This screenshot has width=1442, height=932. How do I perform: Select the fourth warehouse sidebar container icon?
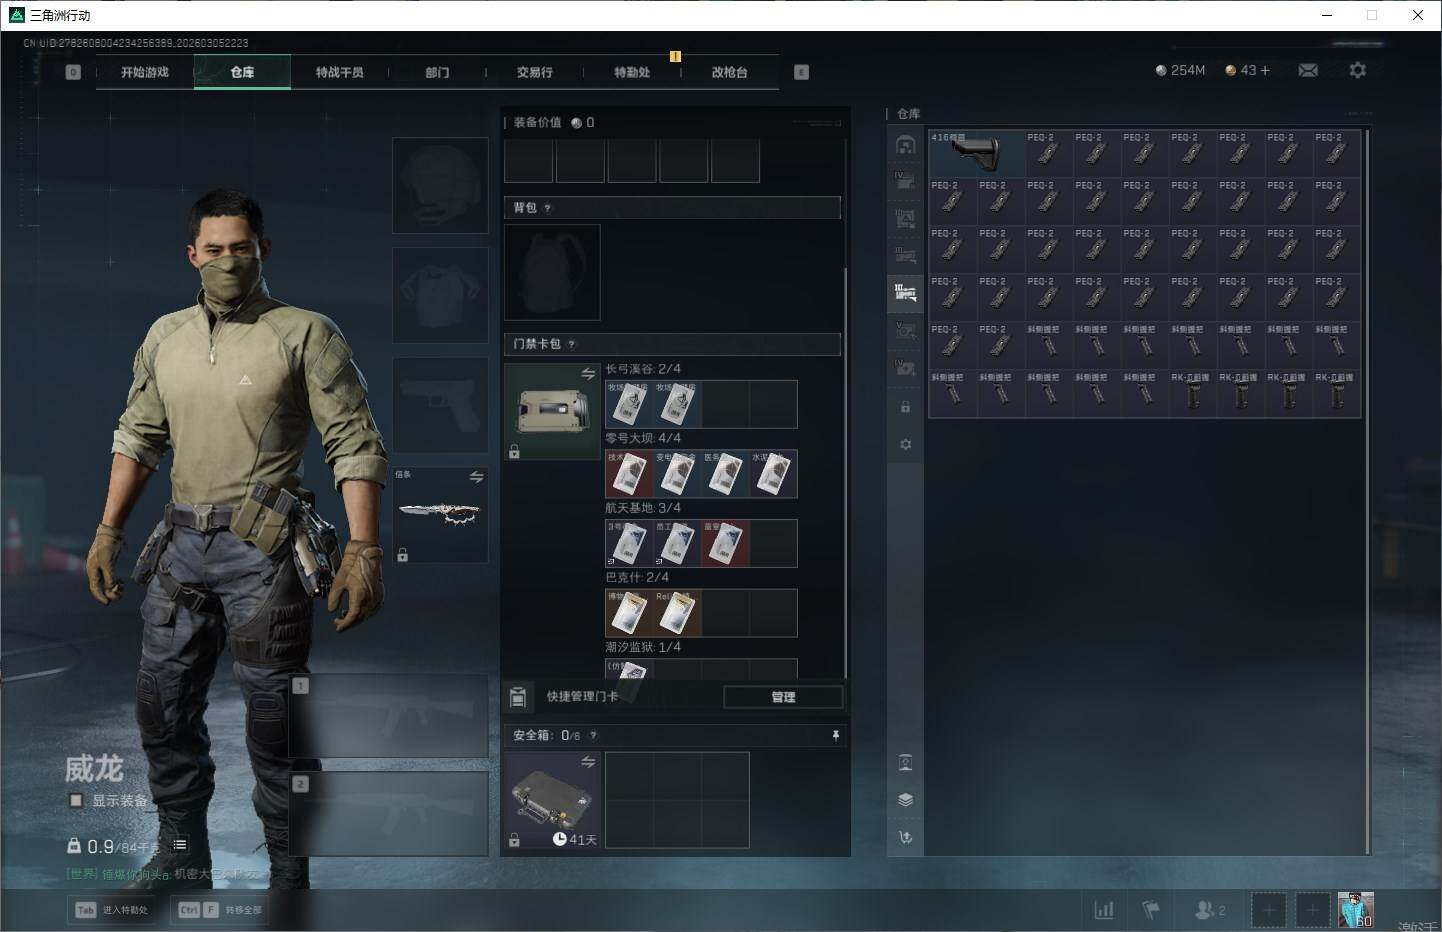[x=905, y=255]
